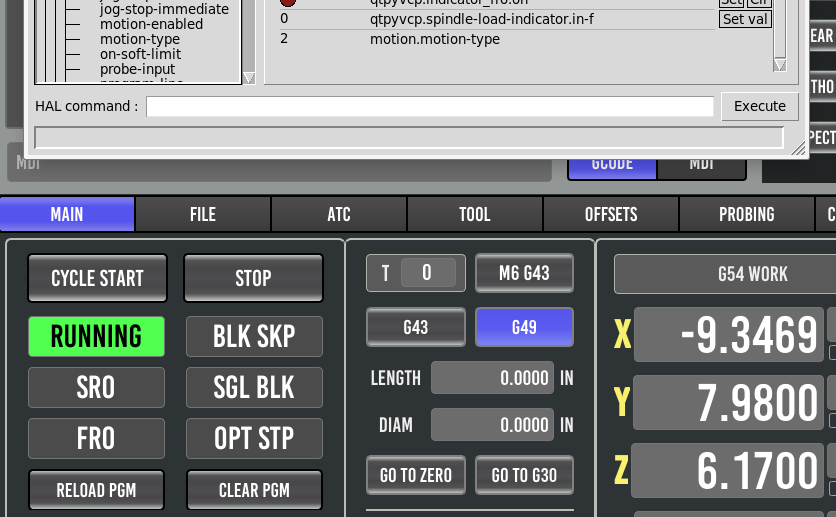Click the STOP button
The height and width of the screenshot is (517, 836).
(253, 278)
